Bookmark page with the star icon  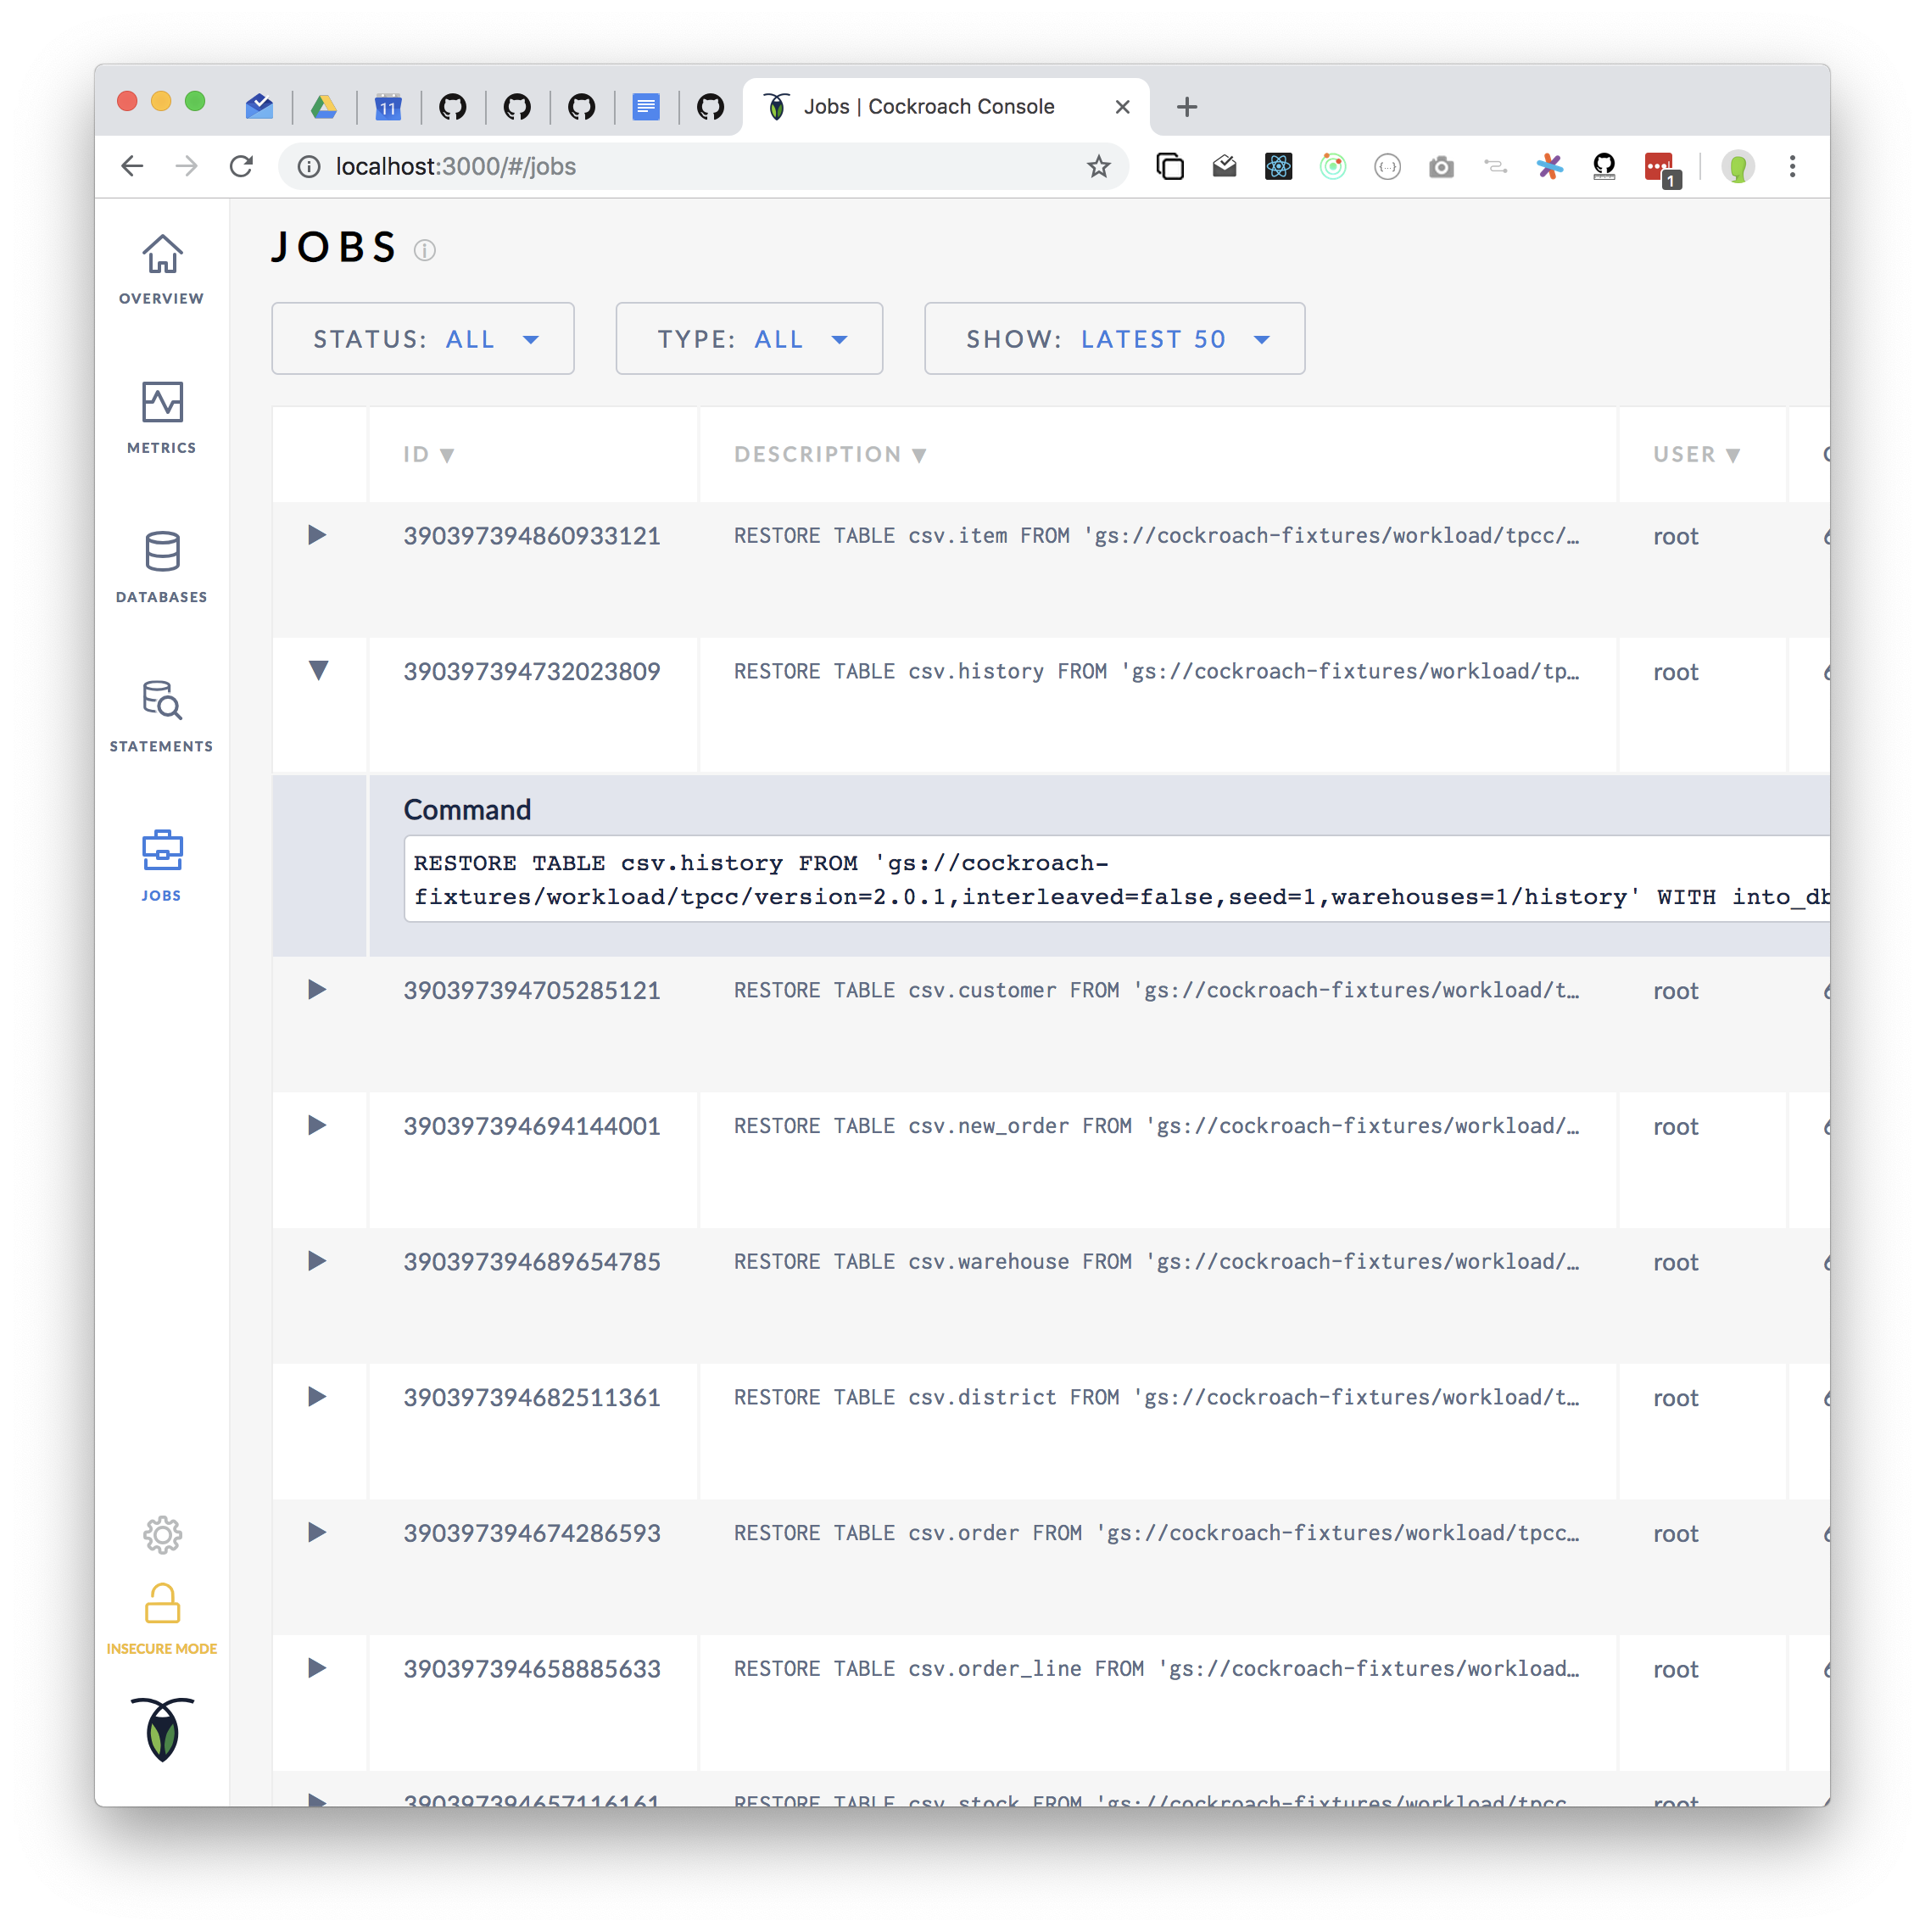tap(1098, 167)
